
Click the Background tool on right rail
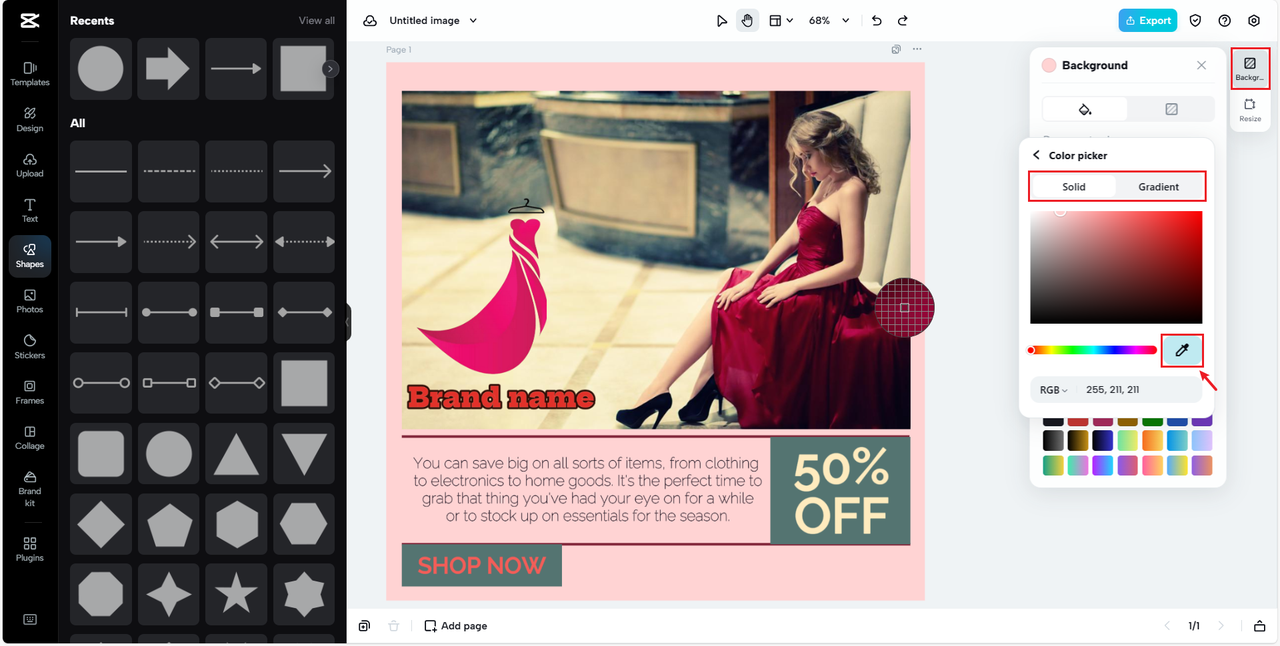[x=1250, y=68]
